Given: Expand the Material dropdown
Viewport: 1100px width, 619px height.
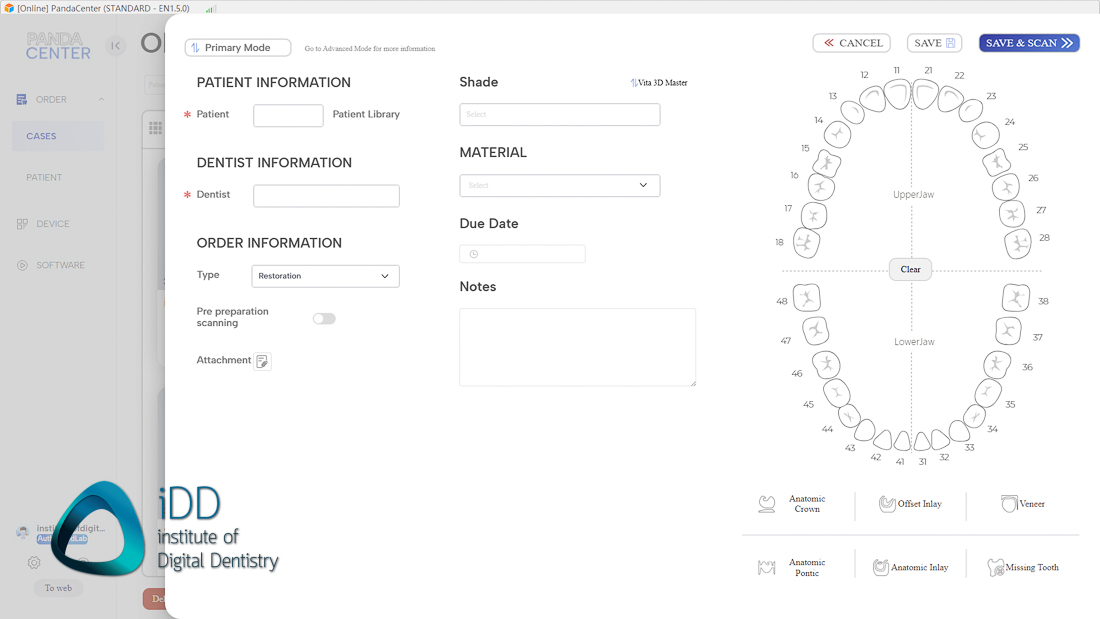Looking at the screenshot, I should (559, 185).
